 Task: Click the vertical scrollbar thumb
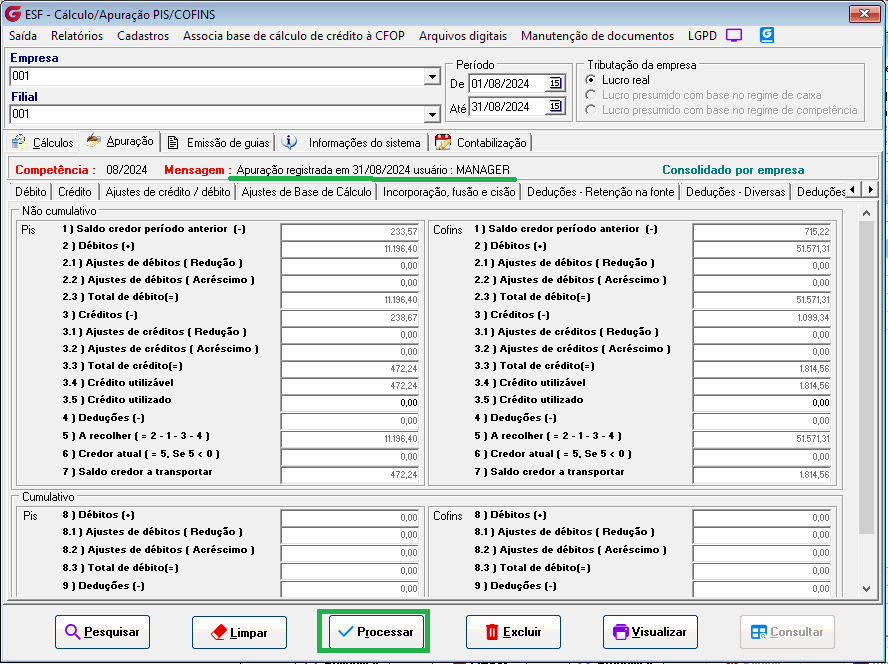[x=866, y=377]
